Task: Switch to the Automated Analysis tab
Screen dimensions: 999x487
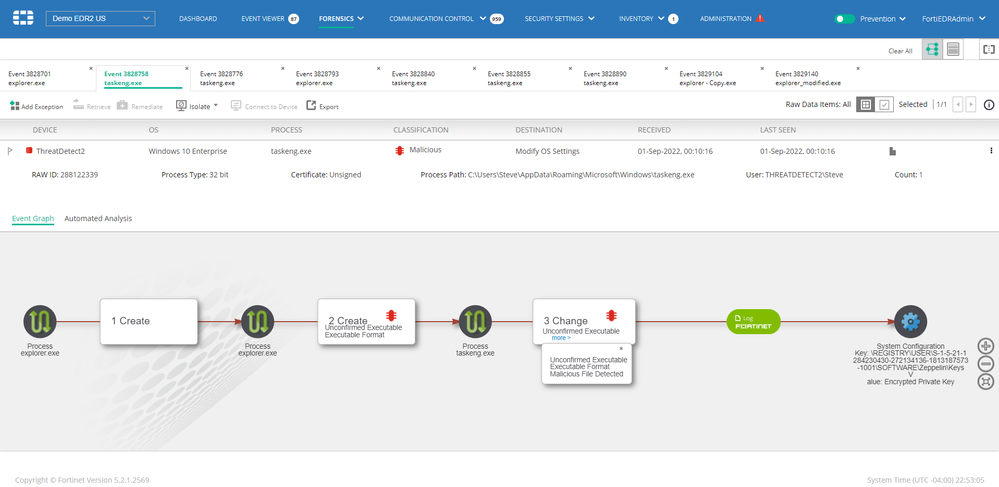Action: pyautogui.click(x=98, y=218)
